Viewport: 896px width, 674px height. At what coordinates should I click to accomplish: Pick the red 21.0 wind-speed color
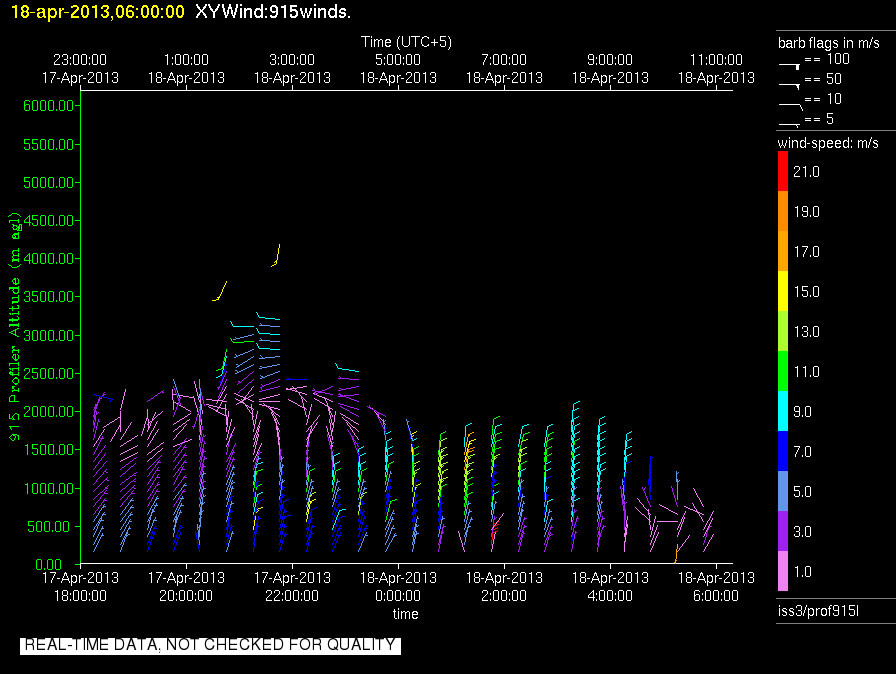click(x=783, y=172)
